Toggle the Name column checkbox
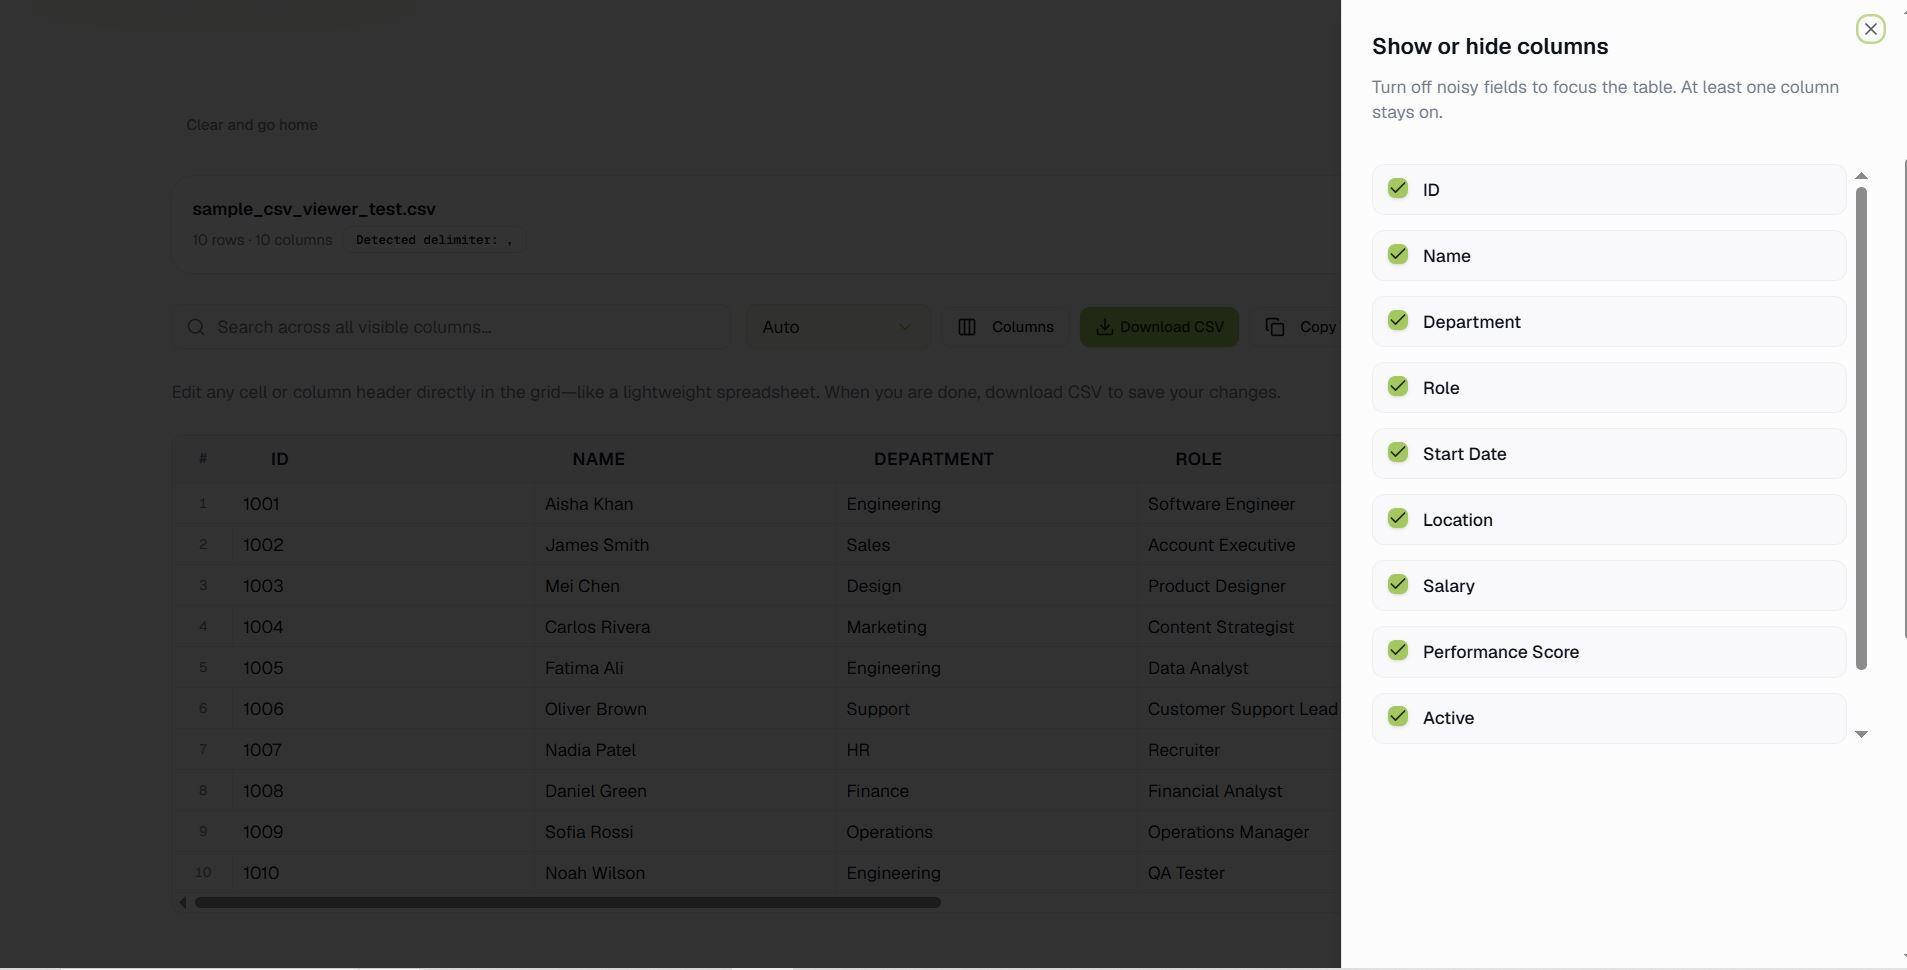The height and width of the screenshot is (970, 1907). 1398,255
